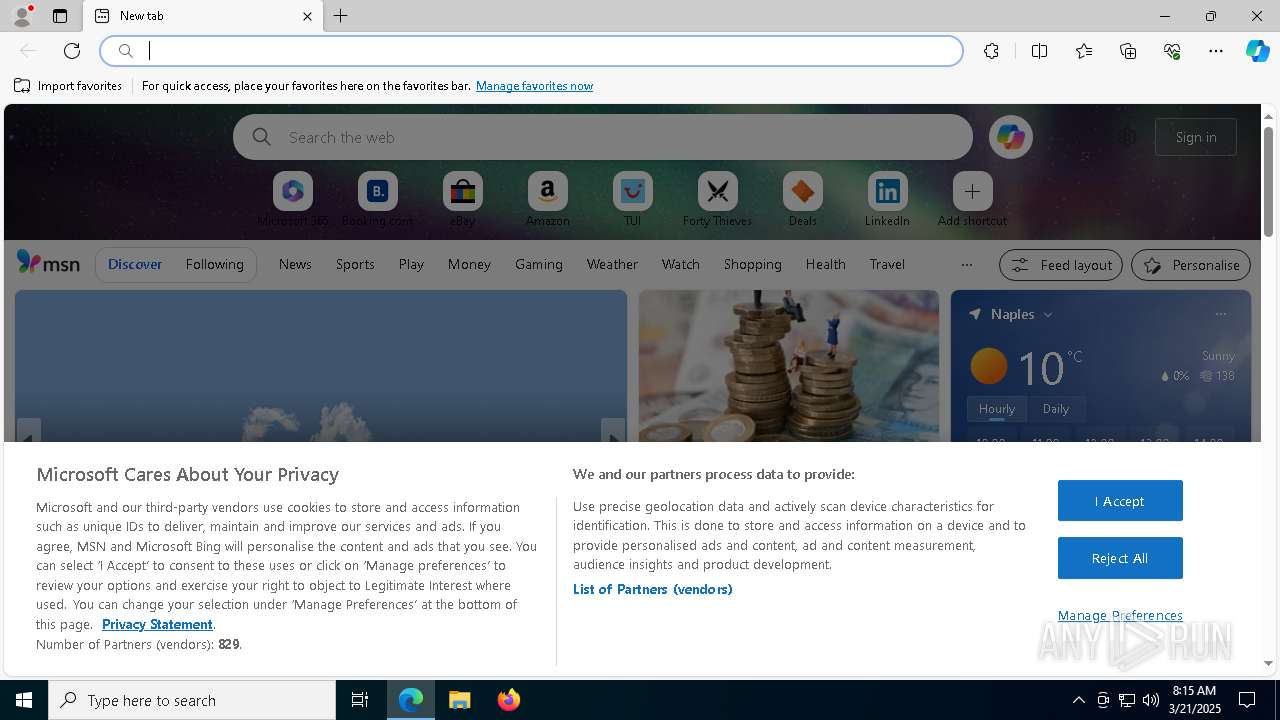The height and width of the screenshot is (720, 1280).
Task: Open the coins stack article thumbnail
Action: click(x=789, y=366)
